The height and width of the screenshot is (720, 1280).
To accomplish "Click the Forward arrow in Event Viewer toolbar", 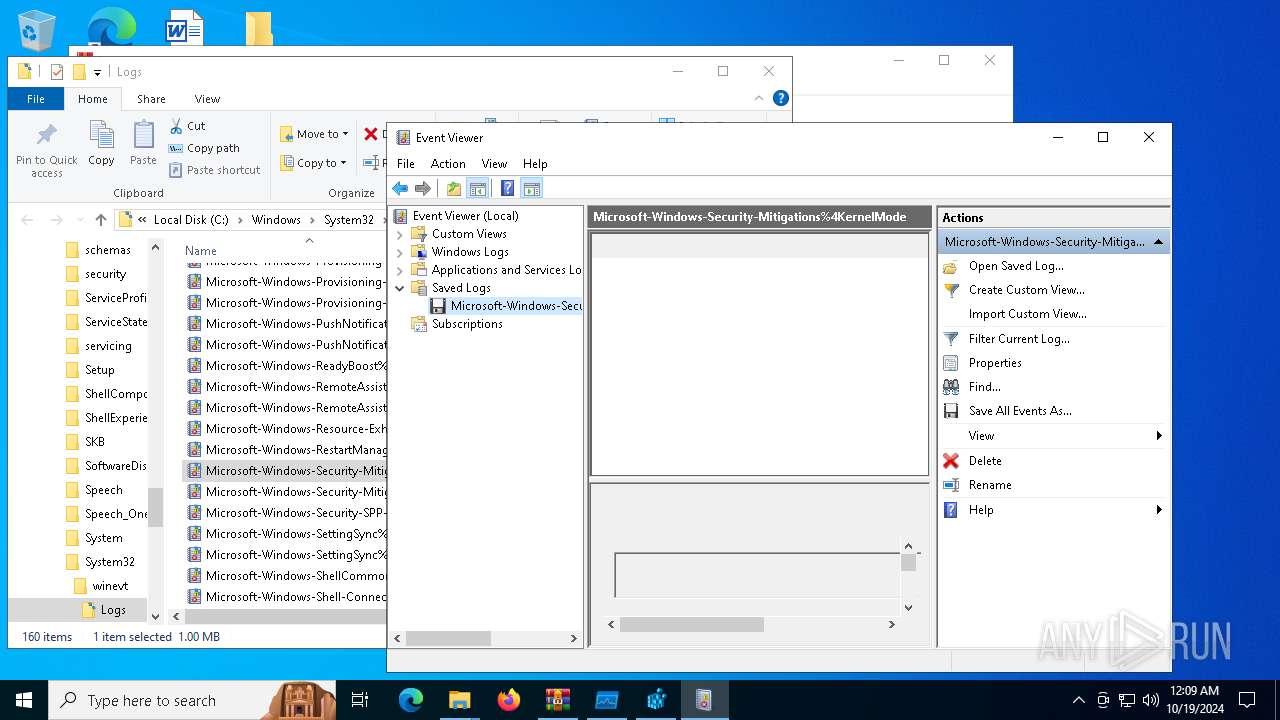I will (x=423, y=188).
